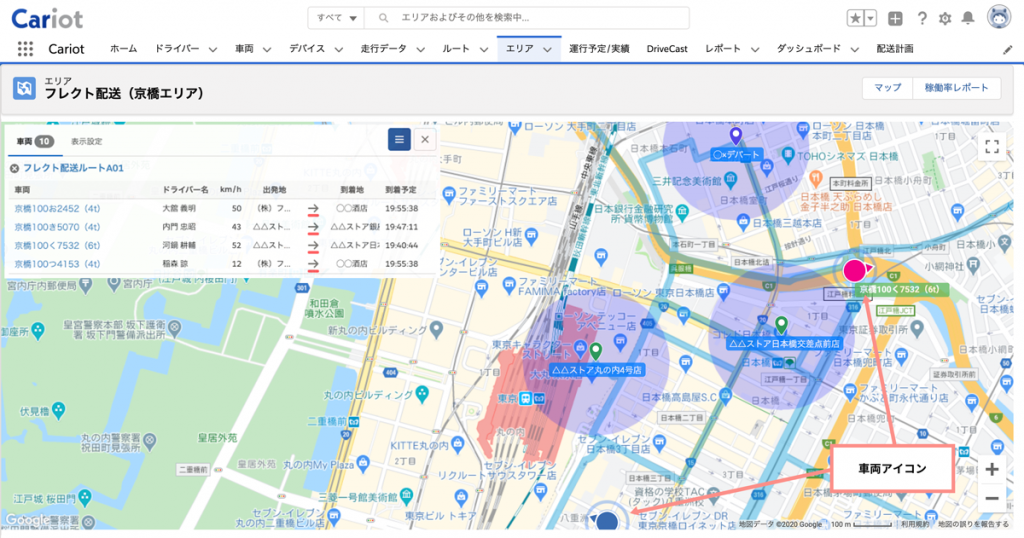Expand the 車両 nav tab chevron
This screenshot has height=538, width=1024.
(267, 50)
